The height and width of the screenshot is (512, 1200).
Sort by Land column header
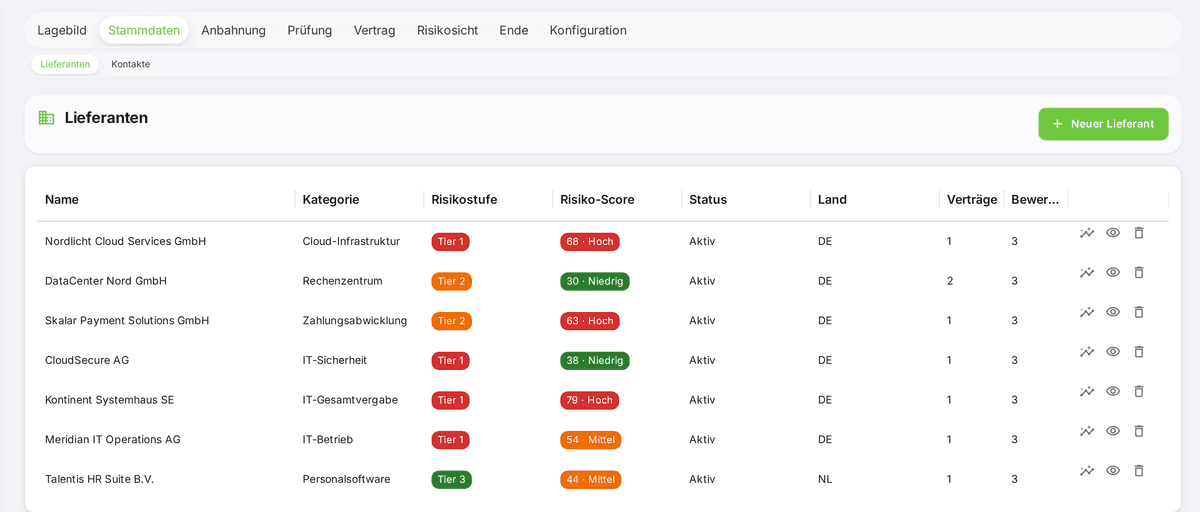tap(832, 199)
